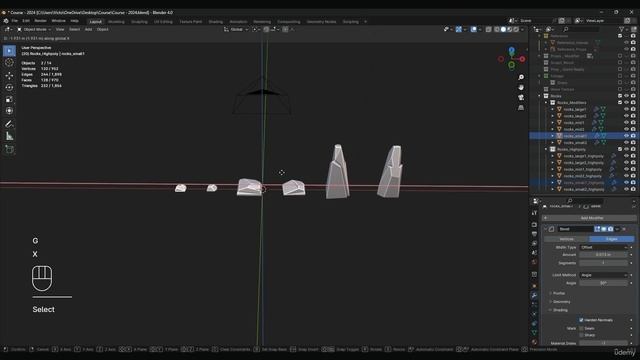640x360 pixels.
Task: Toggle Mark Sharp checkbox
Action: [581, 335]
